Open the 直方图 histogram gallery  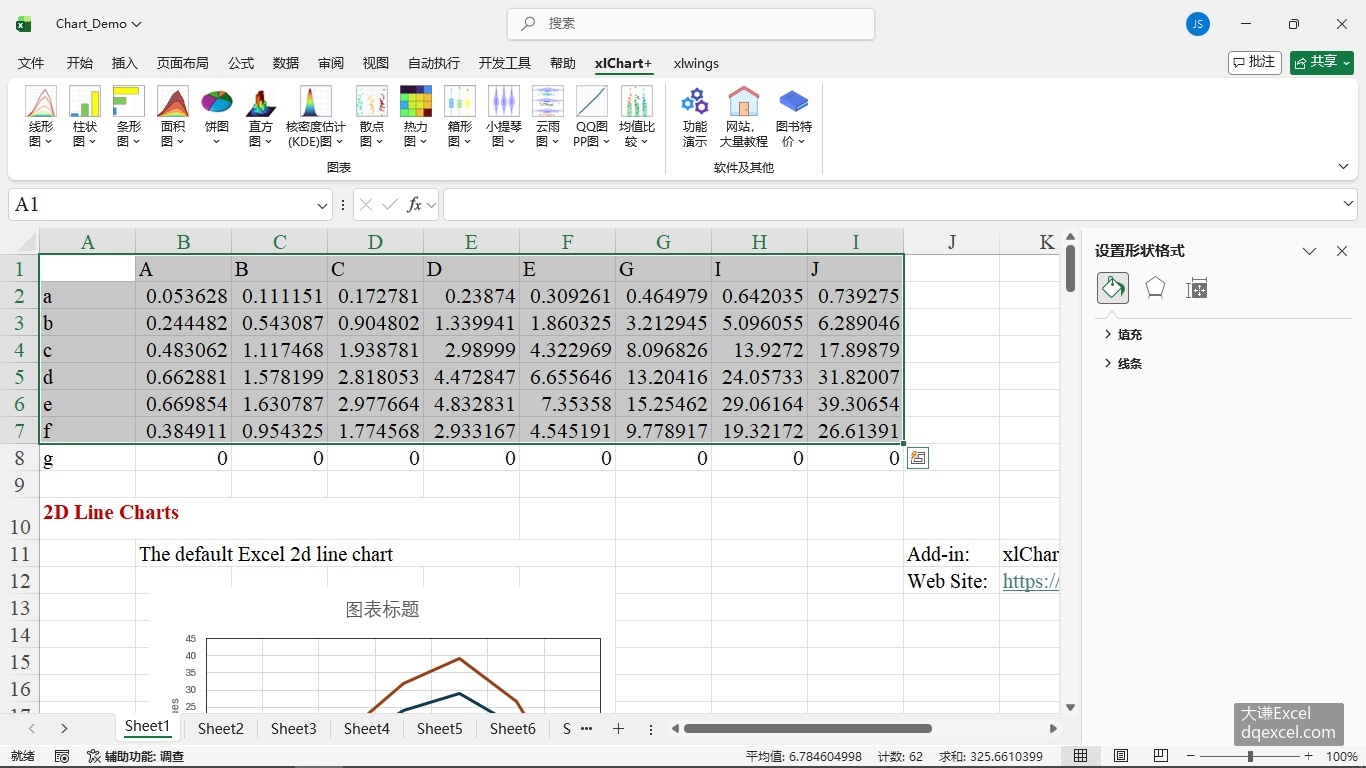[261, 117]
